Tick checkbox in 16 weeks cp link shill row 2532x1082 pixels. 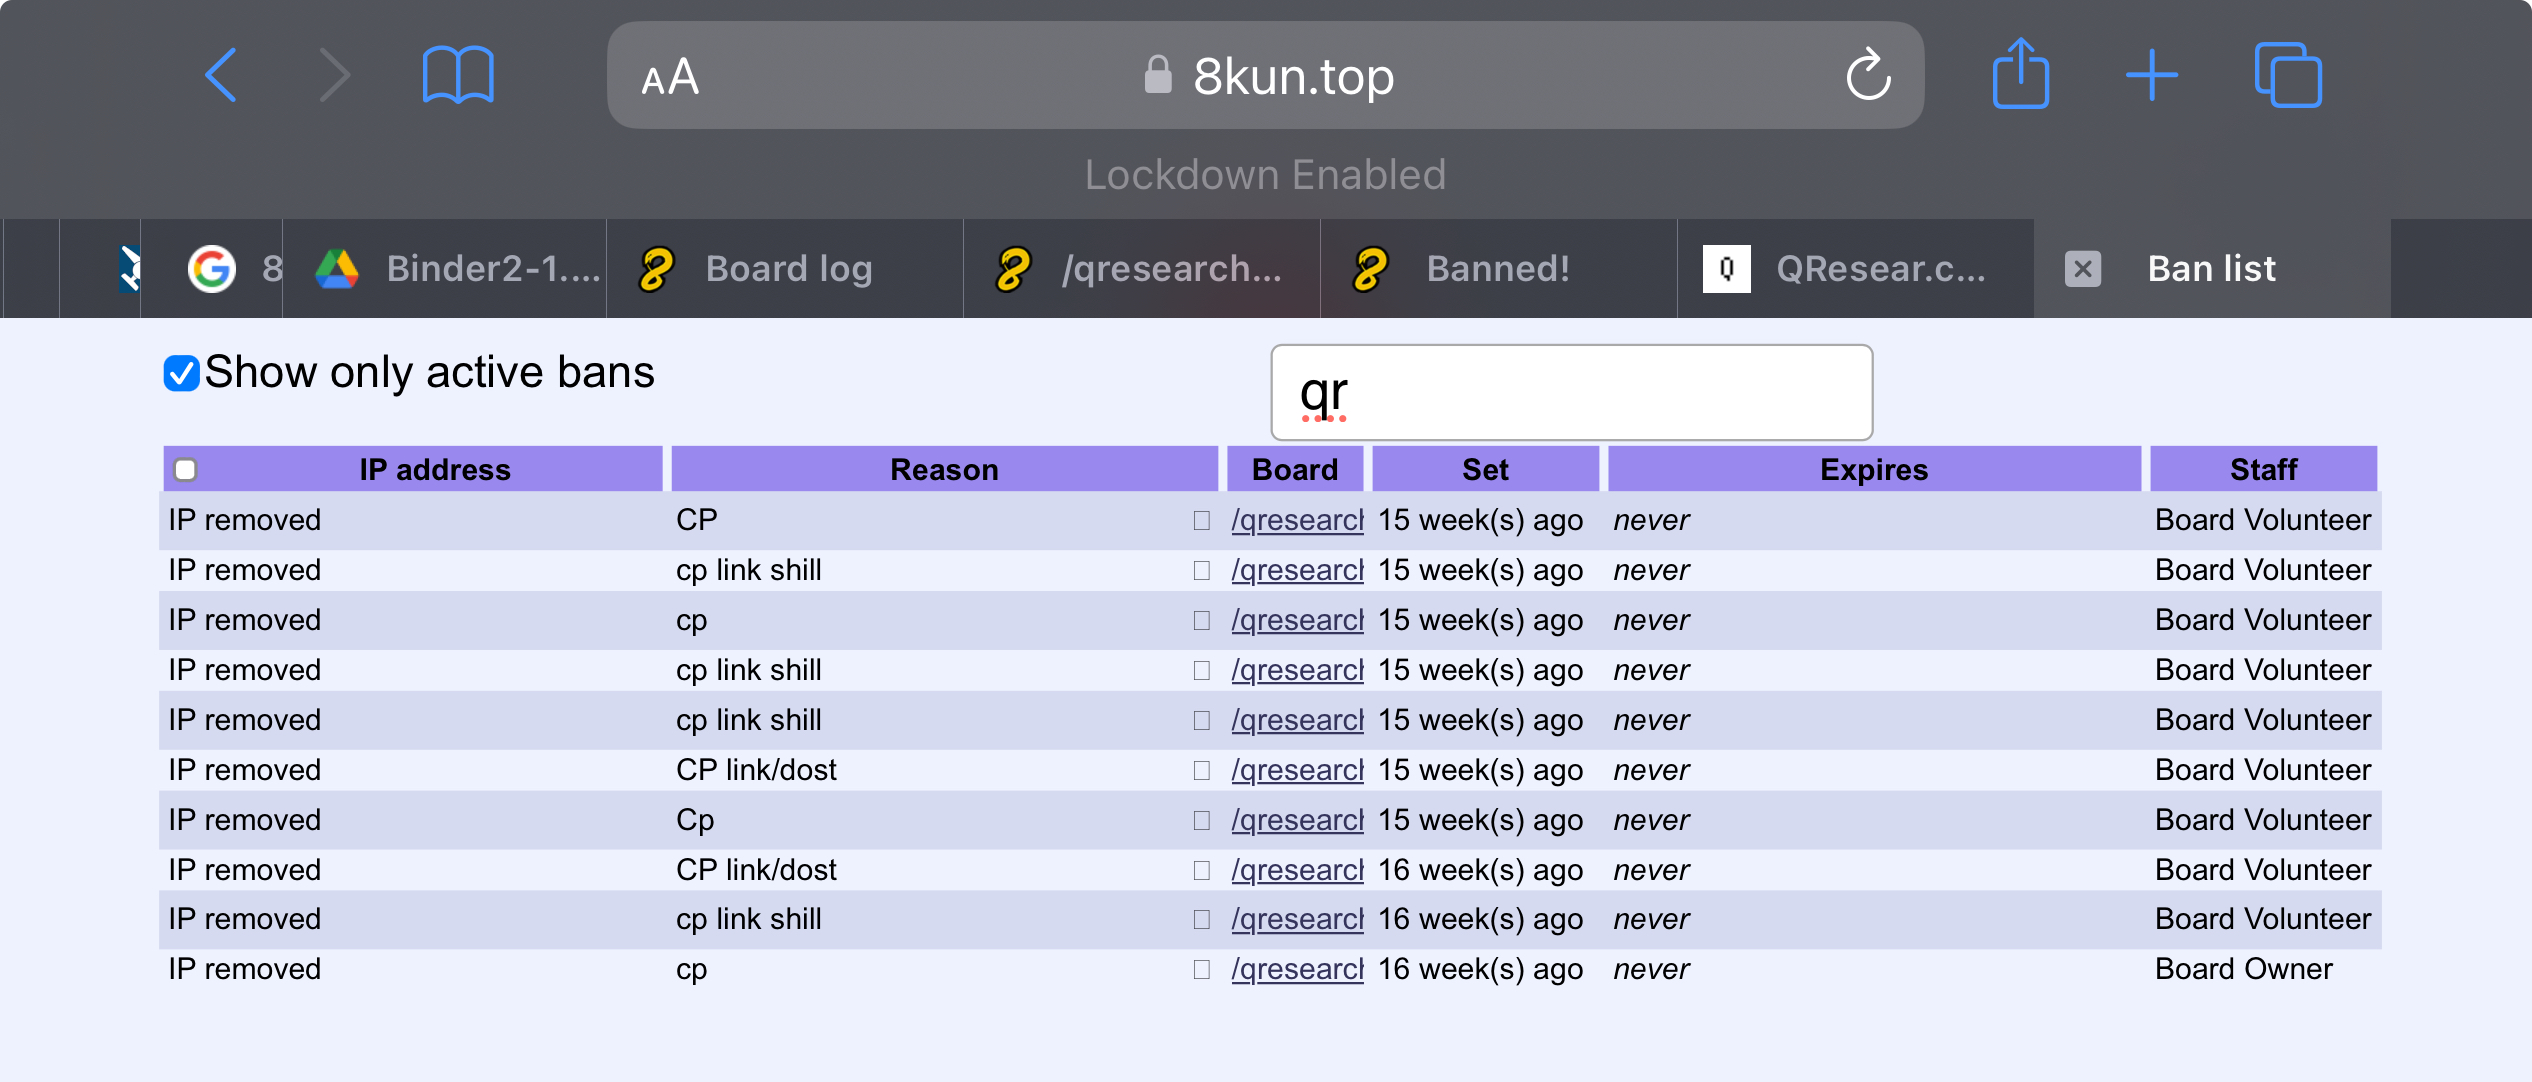click(1202, 919)
